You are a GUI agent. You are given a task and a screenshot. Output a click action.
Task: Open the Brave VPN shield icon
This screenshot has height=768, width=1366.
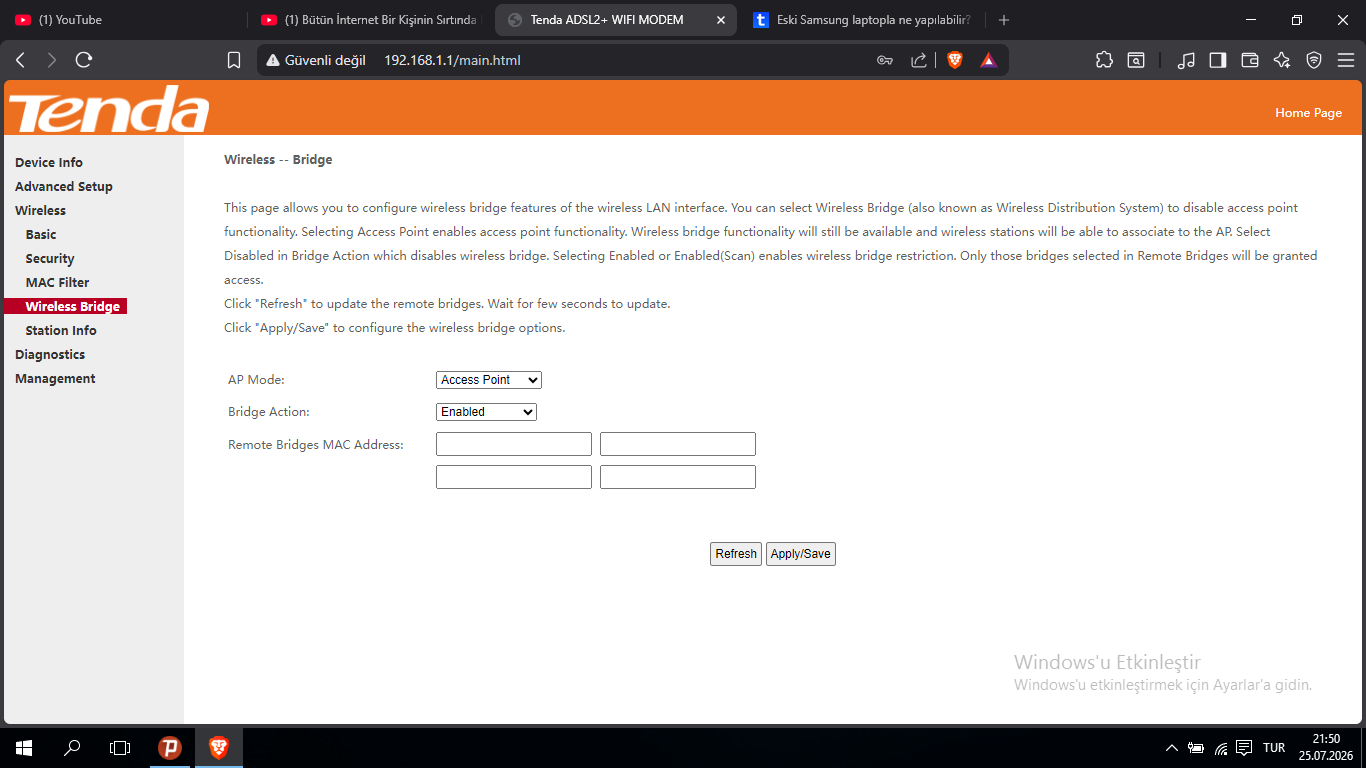1314,60
